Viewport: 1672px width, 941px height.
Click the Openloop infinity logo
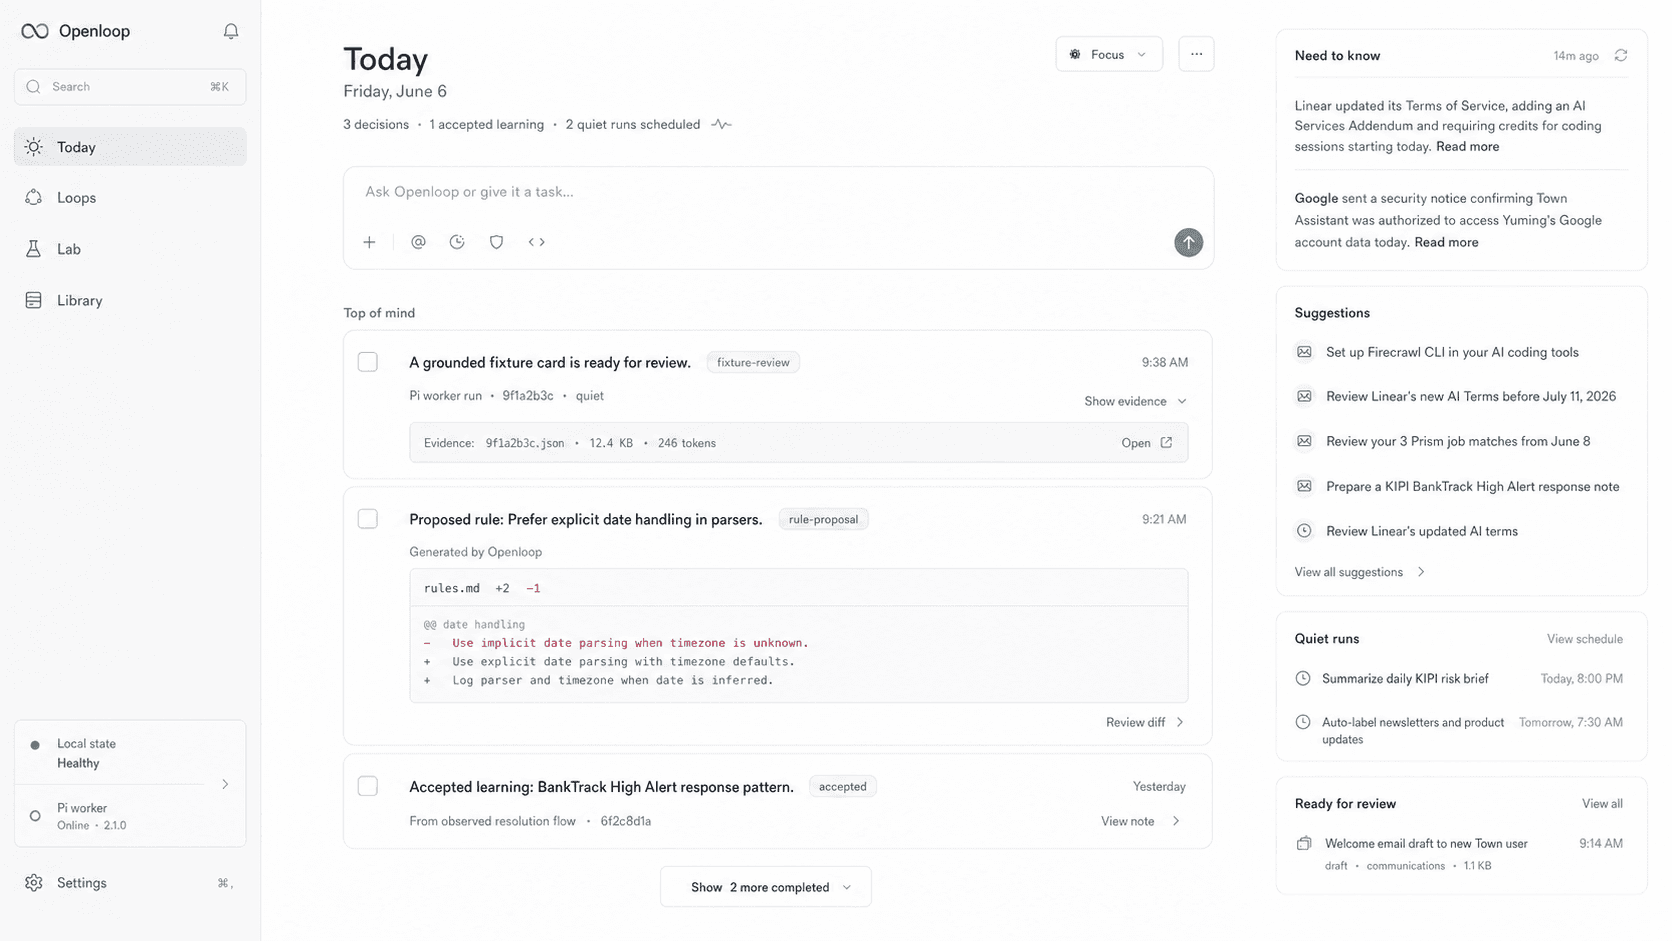coord(35,31)
